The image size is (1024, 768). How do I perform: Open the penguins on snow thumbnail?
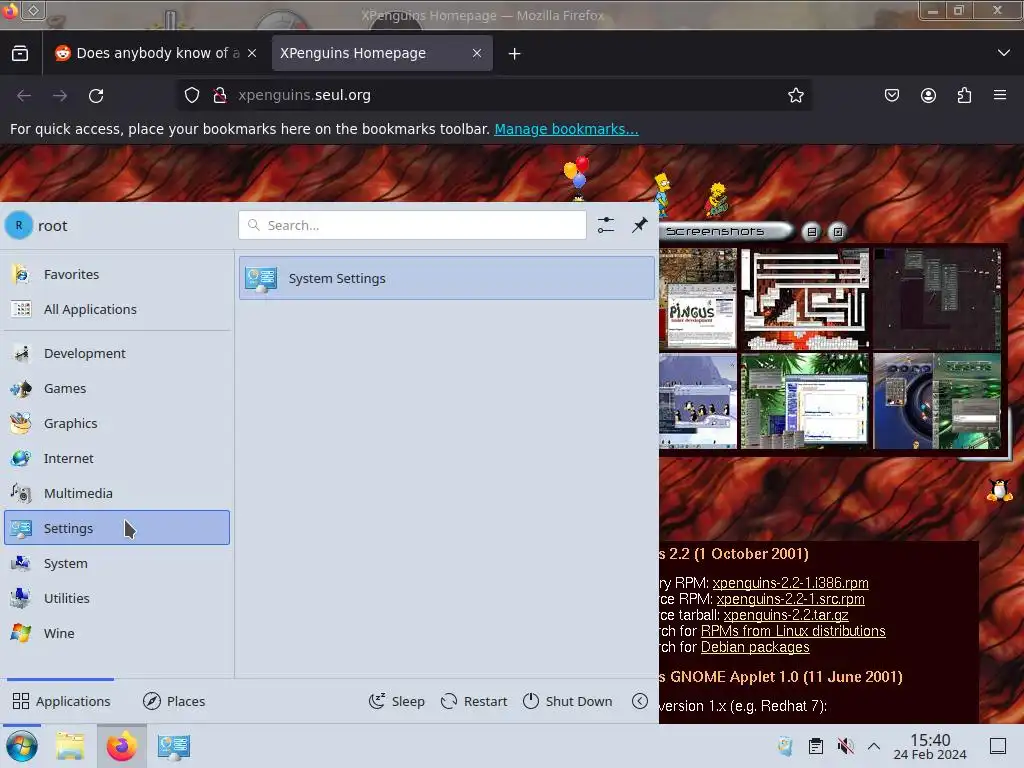pos(698,402)
